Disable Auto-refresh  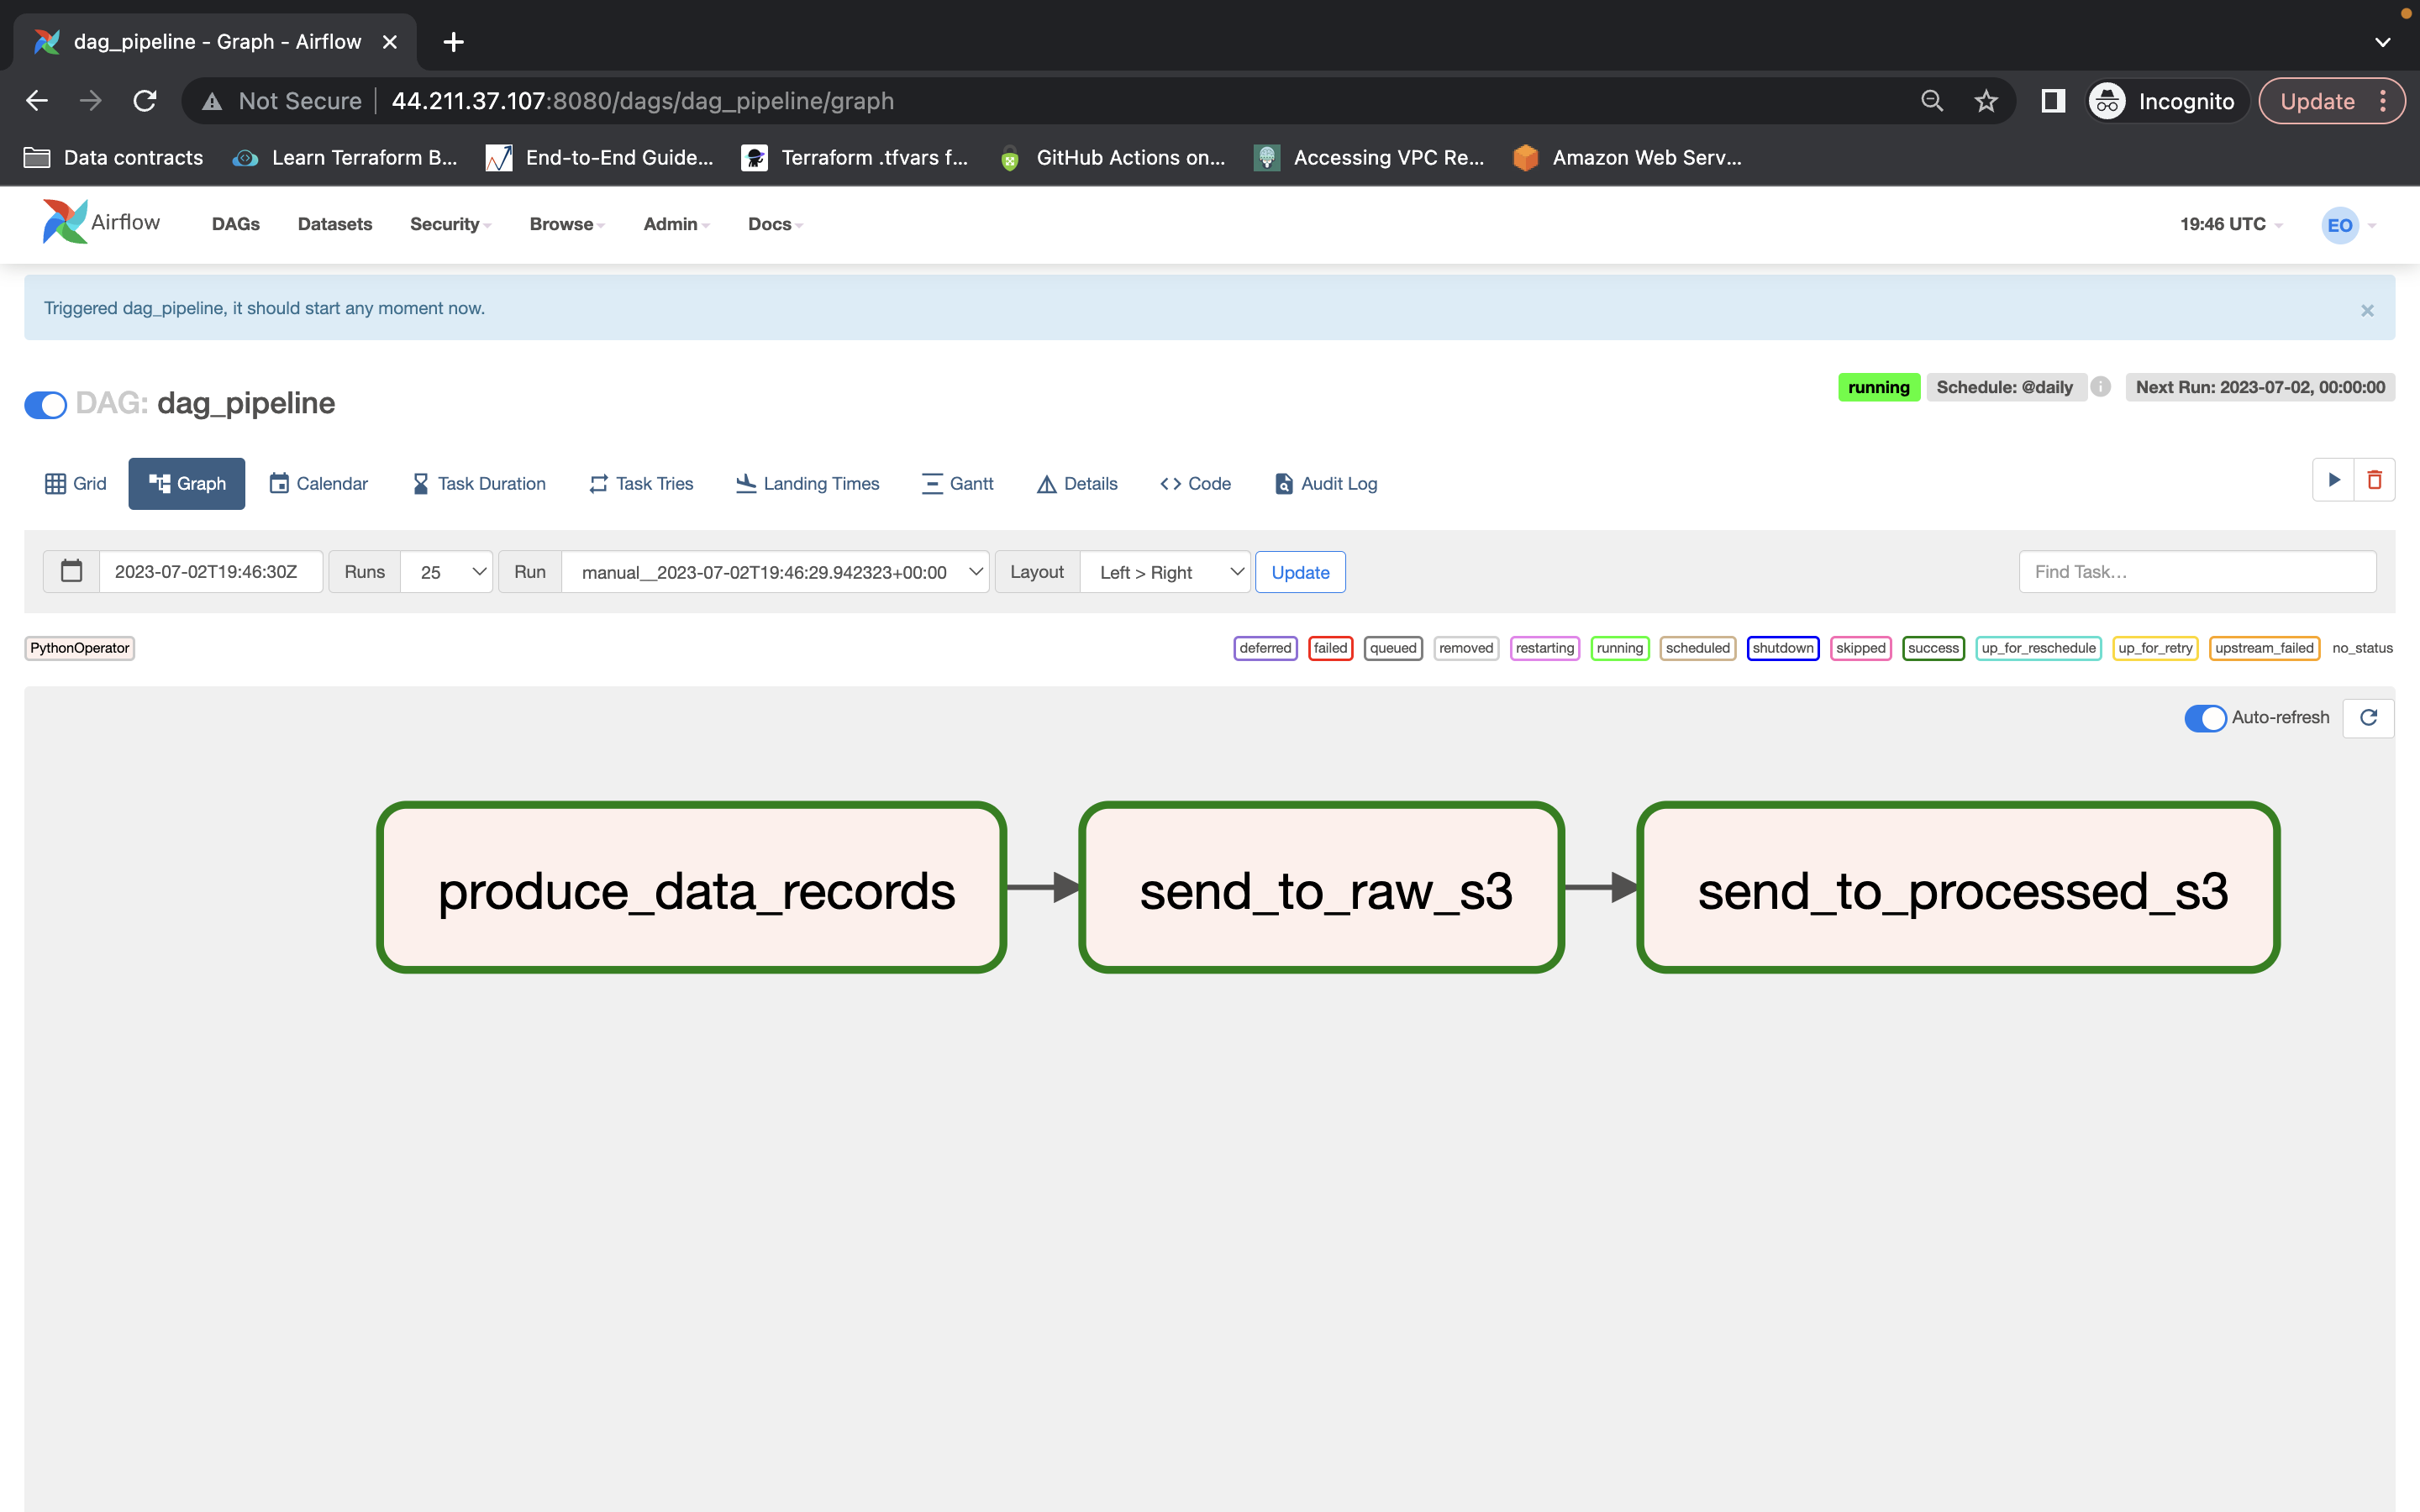point(2207,717)
